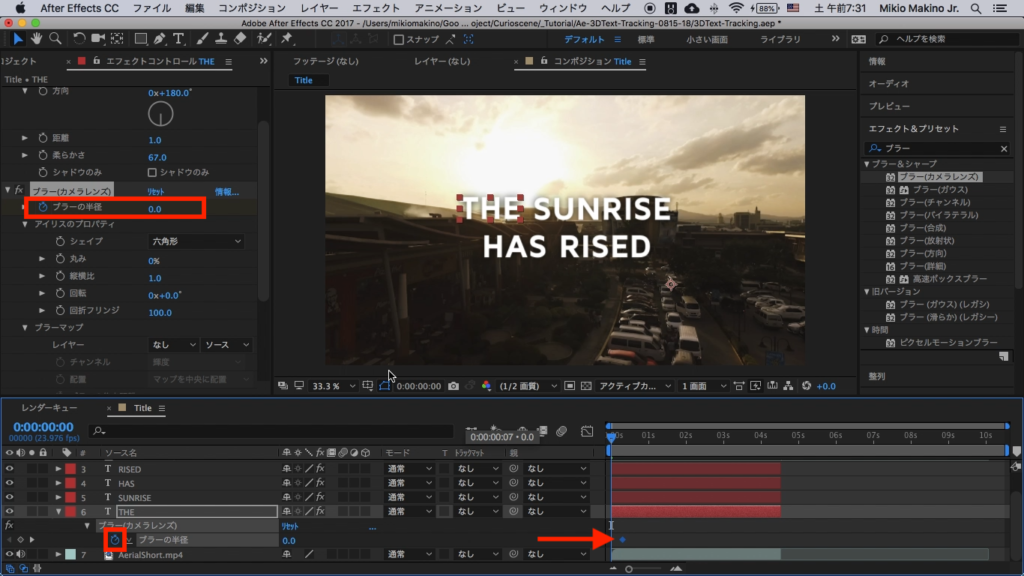
Task: Enable the スナップ checkbox
Action: (399, 40)
